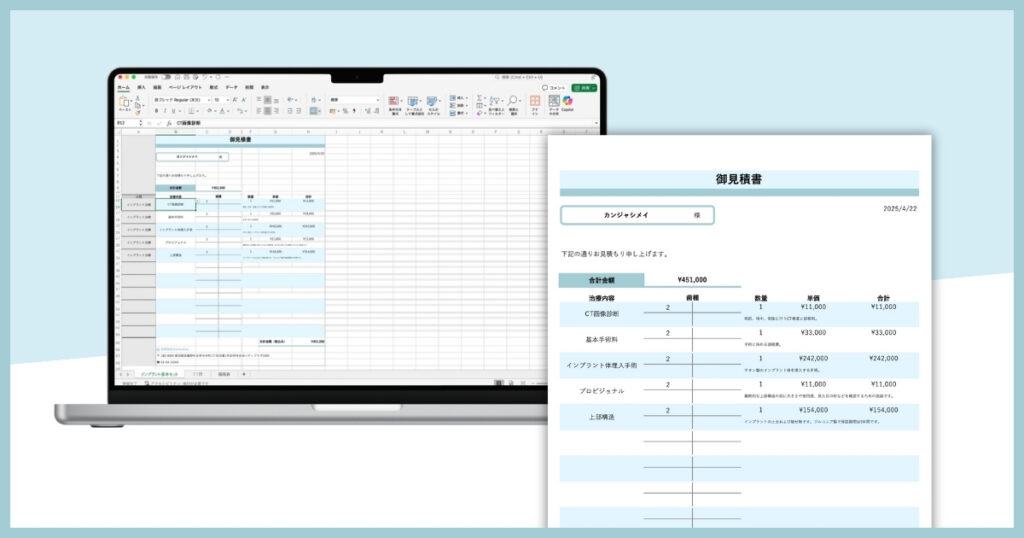Click the fill color bucket swatch

tap(210, 111)
